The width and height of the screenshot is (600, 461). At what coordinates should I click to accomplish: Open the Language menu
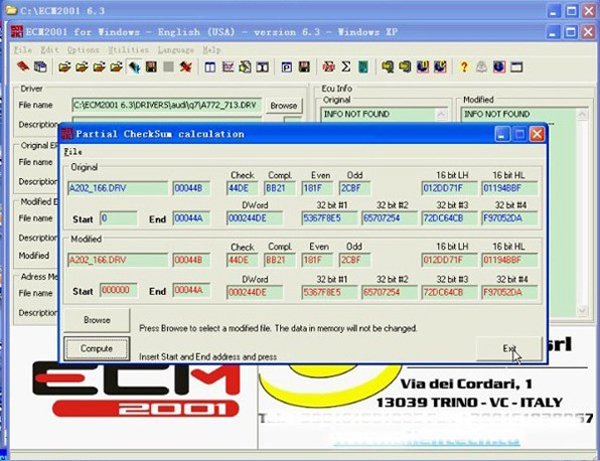(176, 50)
